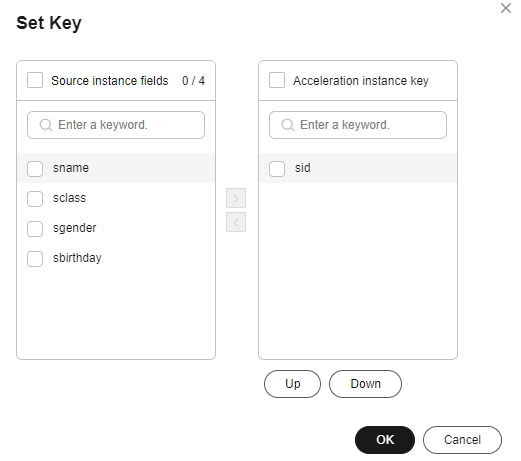Click the Cancel button
The height and width of the screenshot is (461, 521).
pos(462,440)
